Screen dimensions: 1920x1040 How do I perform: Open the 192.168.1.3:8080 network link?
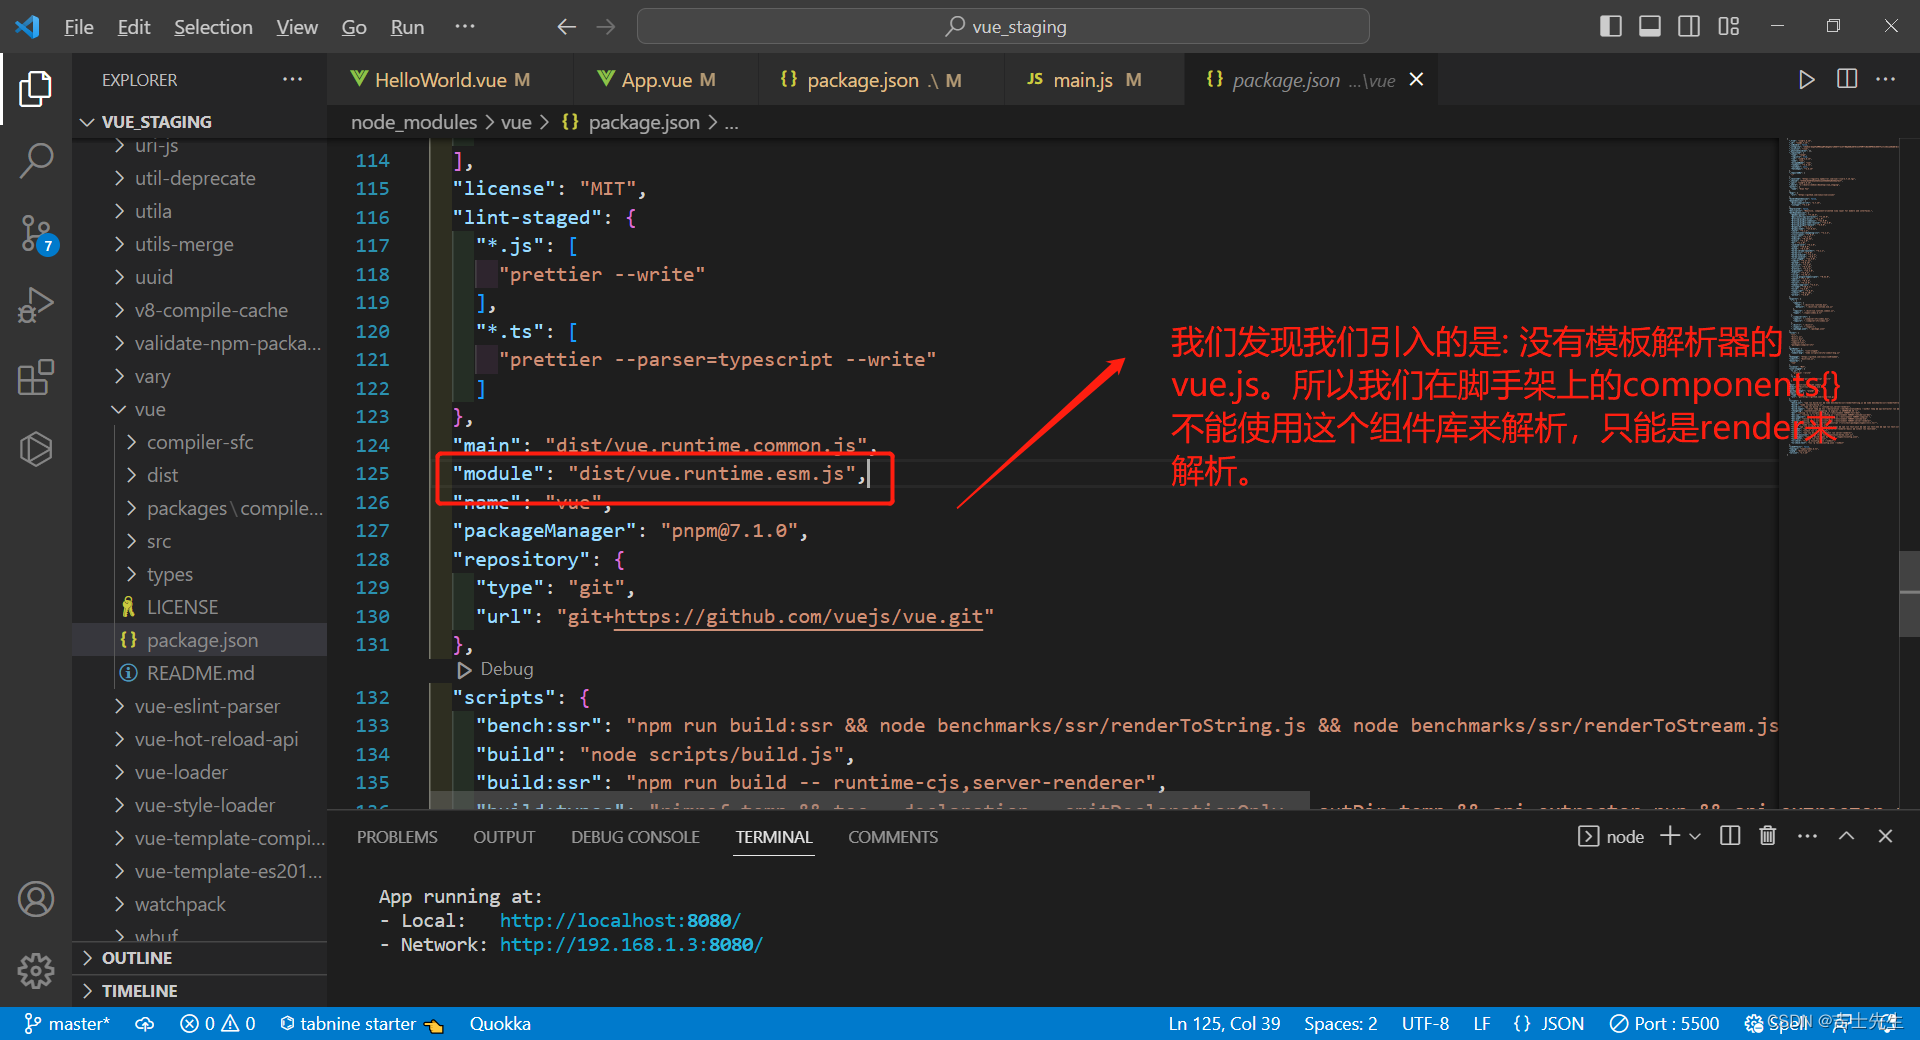click(x=631, y=945)
